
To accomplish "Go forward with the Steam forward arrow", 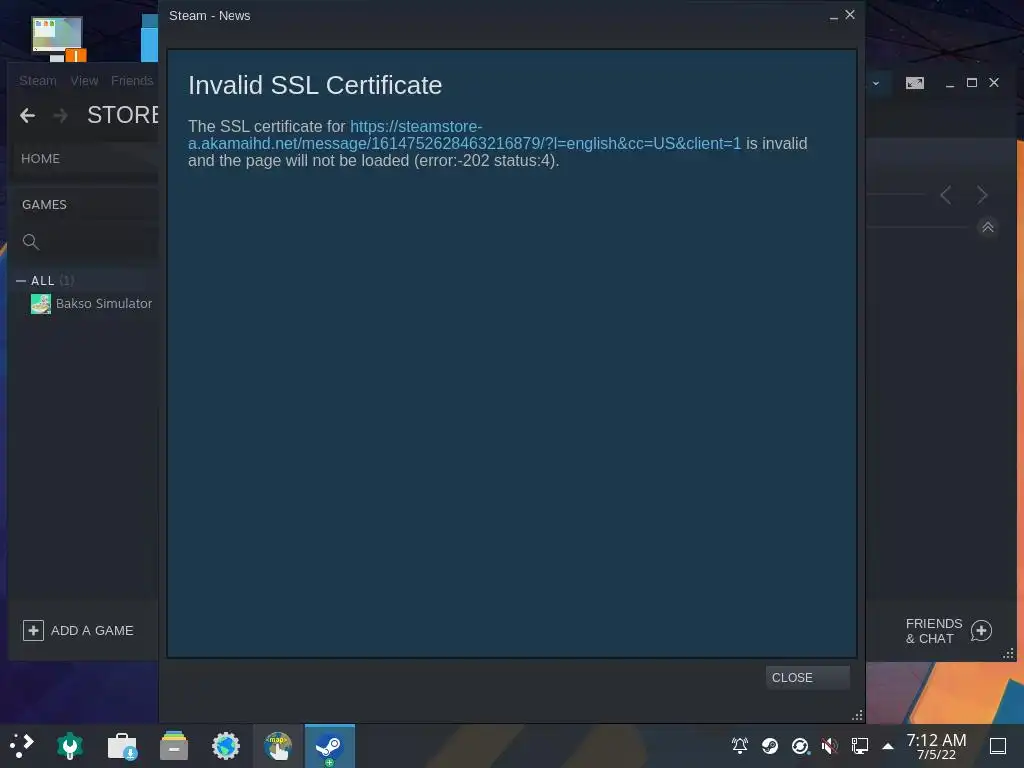I will tap(61, 116).
